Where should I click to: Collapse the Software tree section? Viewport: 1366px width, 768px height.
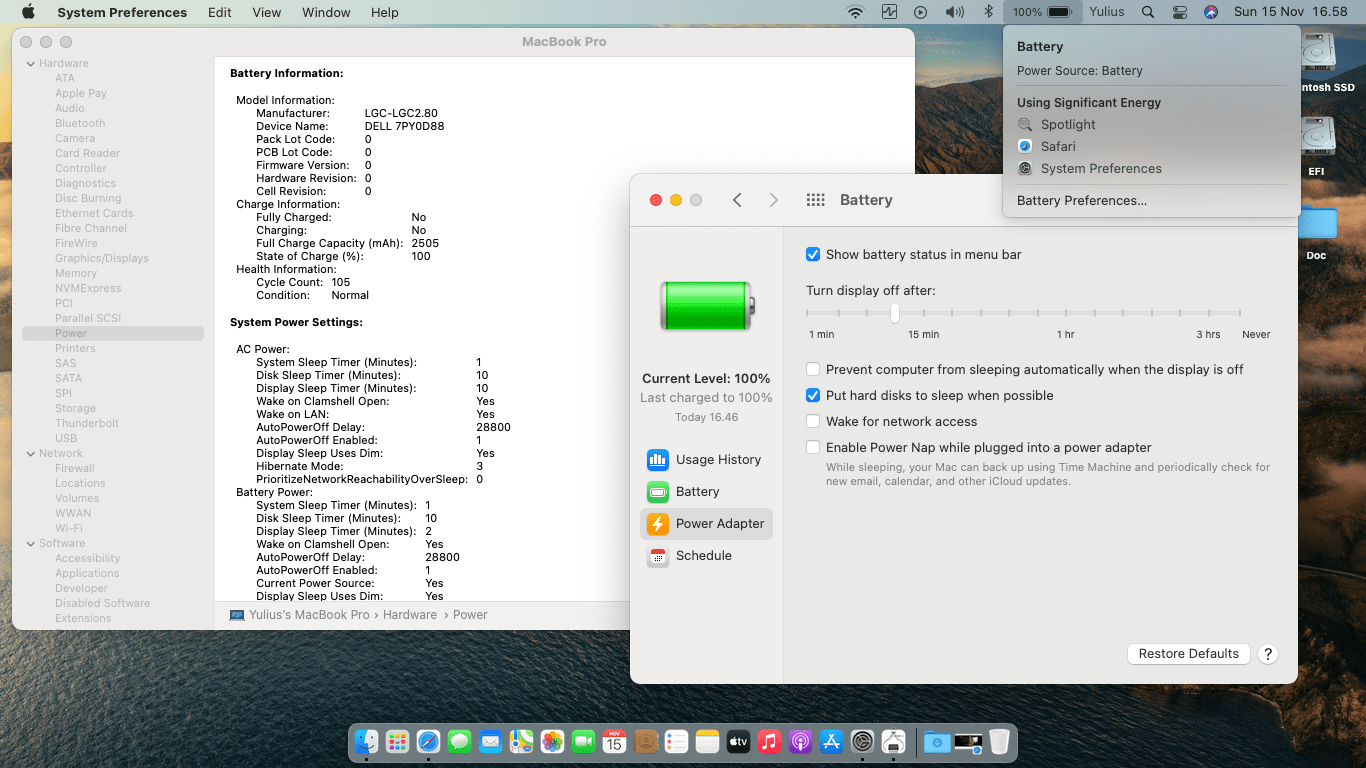coord(30,544)
